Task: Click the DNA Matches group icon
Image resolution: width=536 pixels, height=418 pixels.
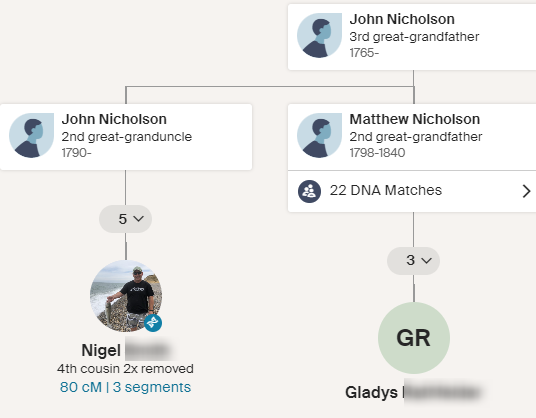Action: click(x=309, y=191)
